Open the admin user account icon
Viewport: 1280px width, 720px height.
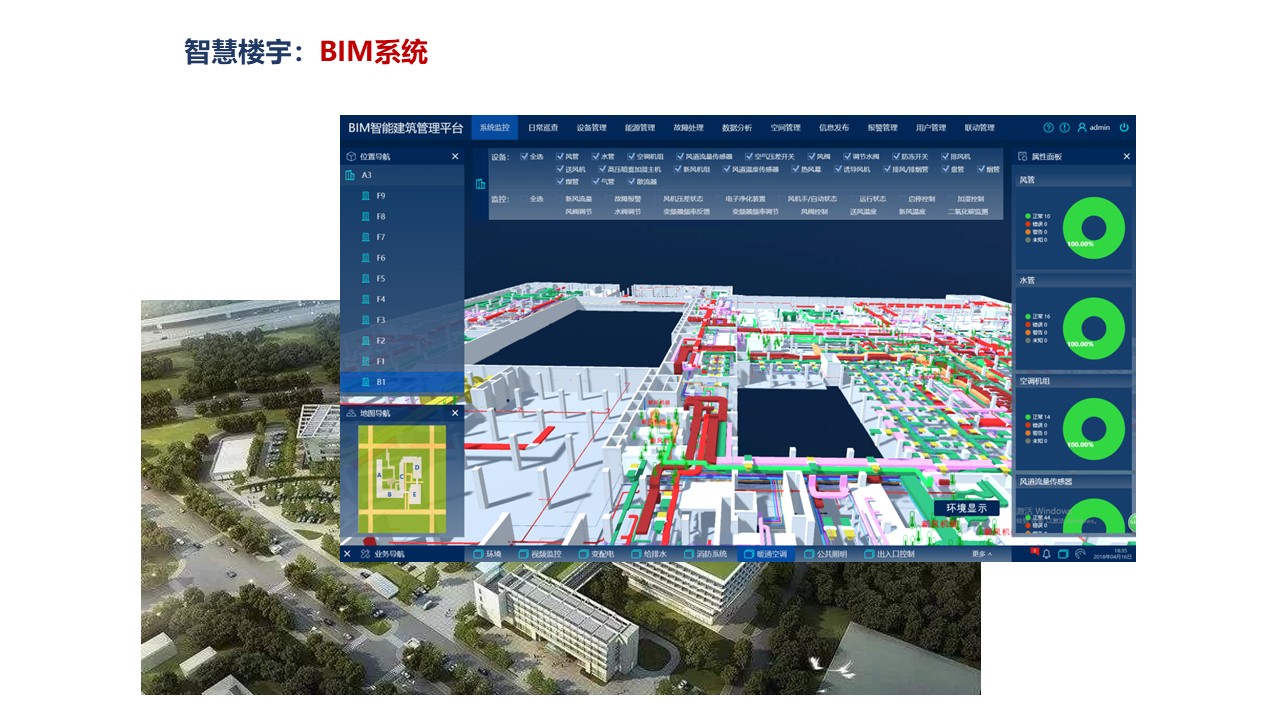click(1082, 128)
